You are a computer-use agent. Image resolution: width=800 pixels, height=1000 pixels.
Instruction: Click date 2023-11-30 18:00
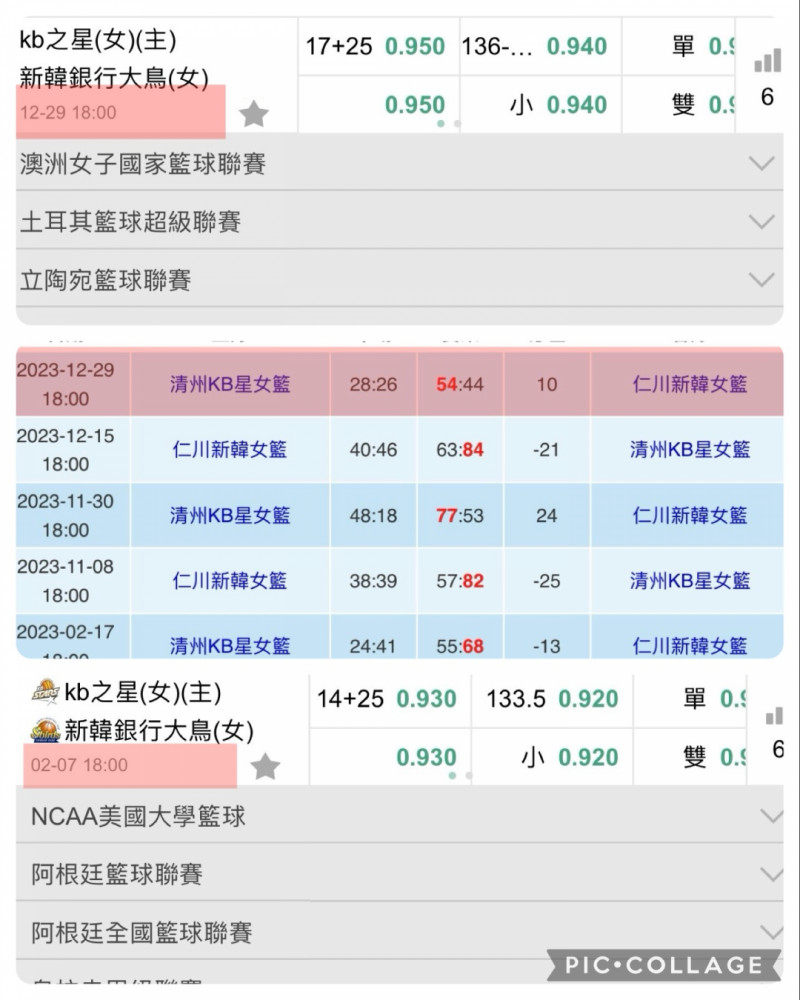[66, 515]
